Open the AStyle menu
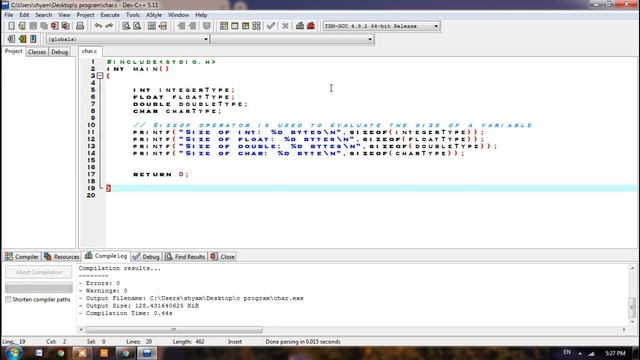The image size is (640, 360). (154, 15)
